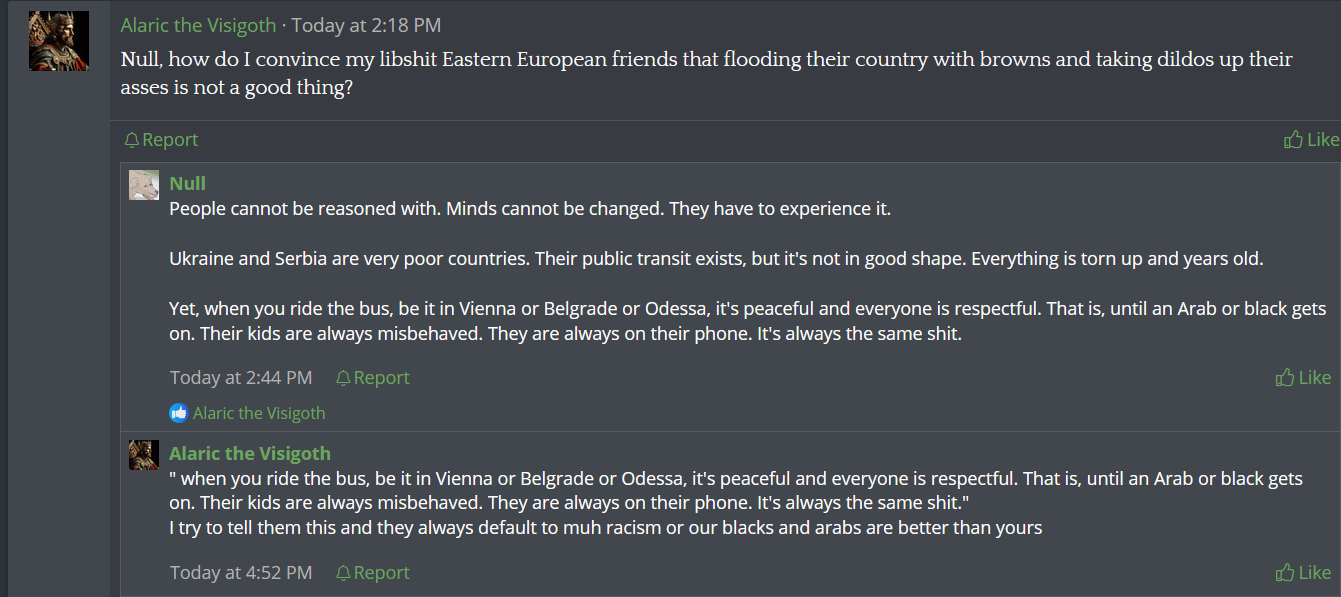The height and width of the screenshot is (597, 1341).
Task: Open the Today at 4:52 PM timestamp
Action: click(x=241, y=573)
